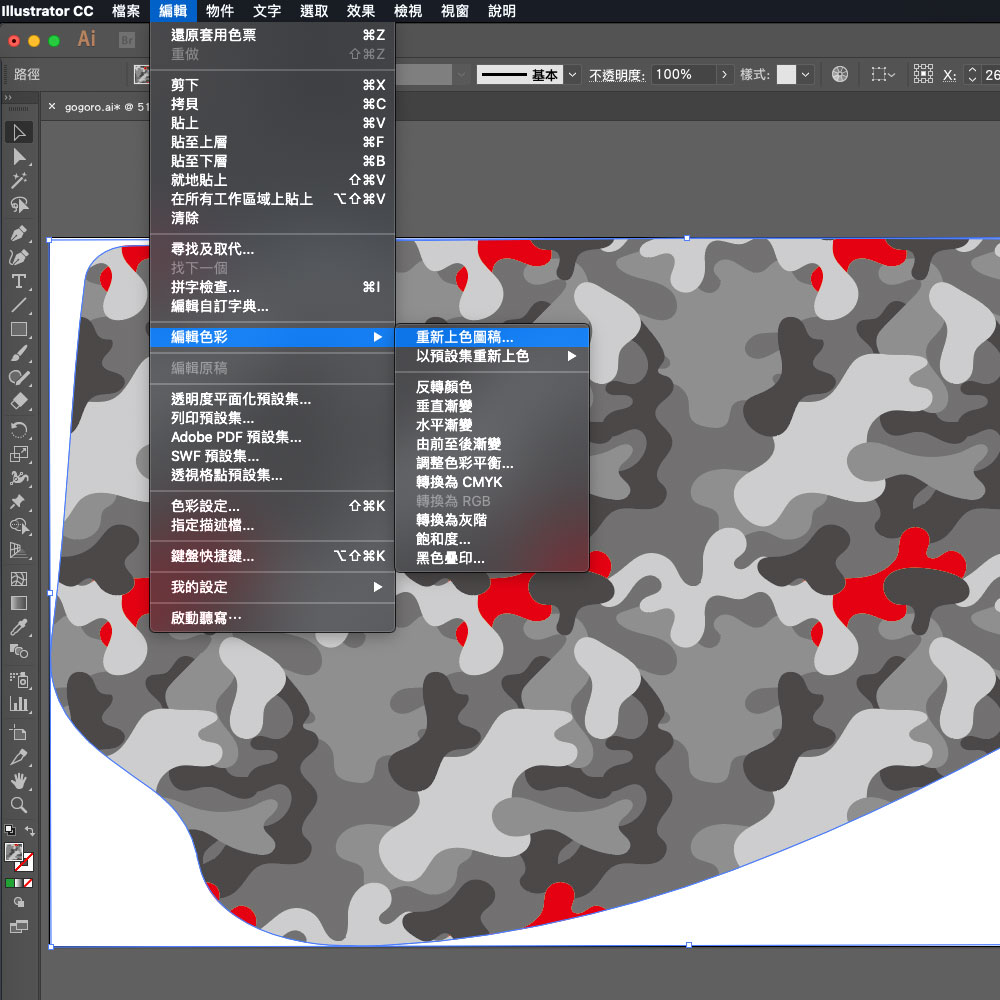This screenshot has width=1000, height=1000.
Task: Select the Magic Wand tool
Action: tap(19, 181)
